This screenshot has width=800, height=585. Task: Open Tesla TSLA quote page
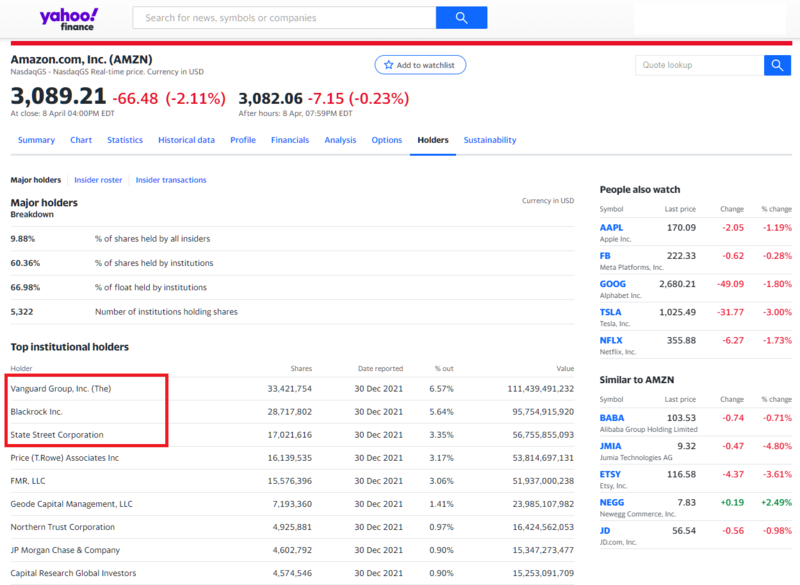tap(613, 312)
